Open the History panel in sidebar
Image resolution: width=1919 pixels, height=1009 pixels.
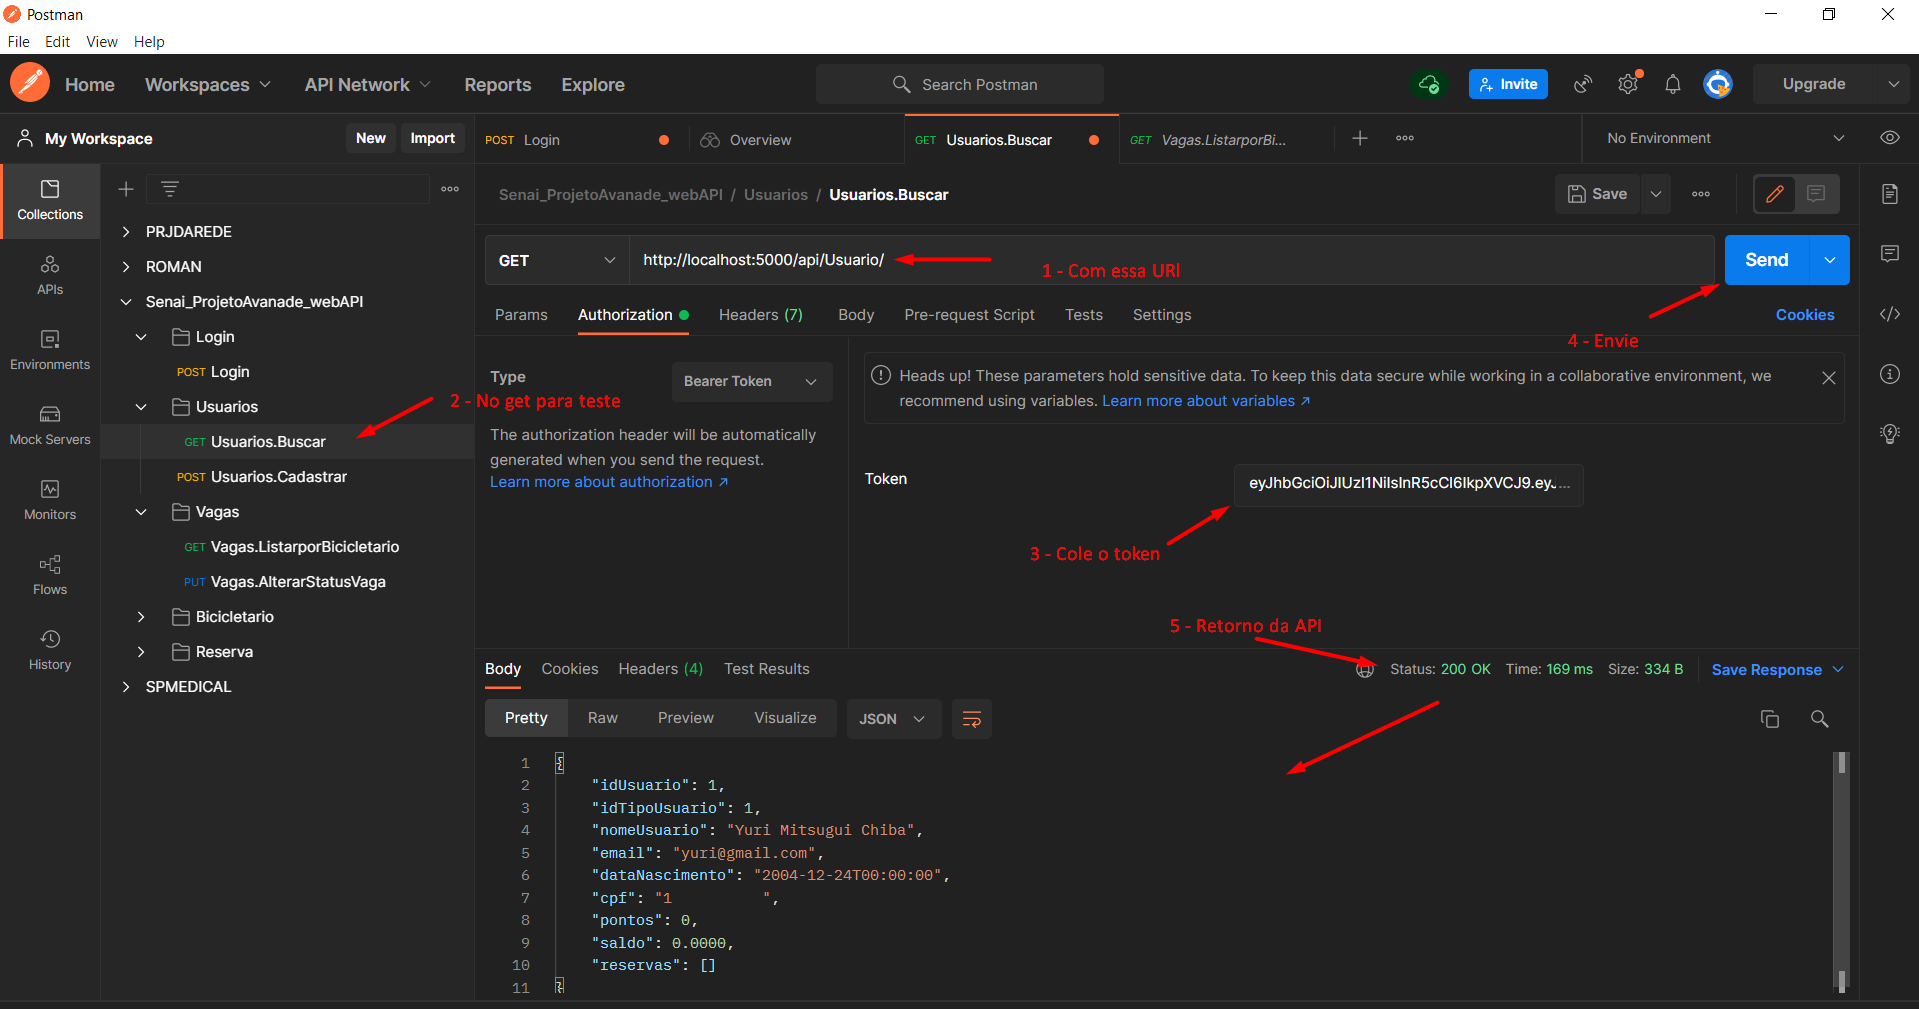pyautogui.click(x=50, y=651)
